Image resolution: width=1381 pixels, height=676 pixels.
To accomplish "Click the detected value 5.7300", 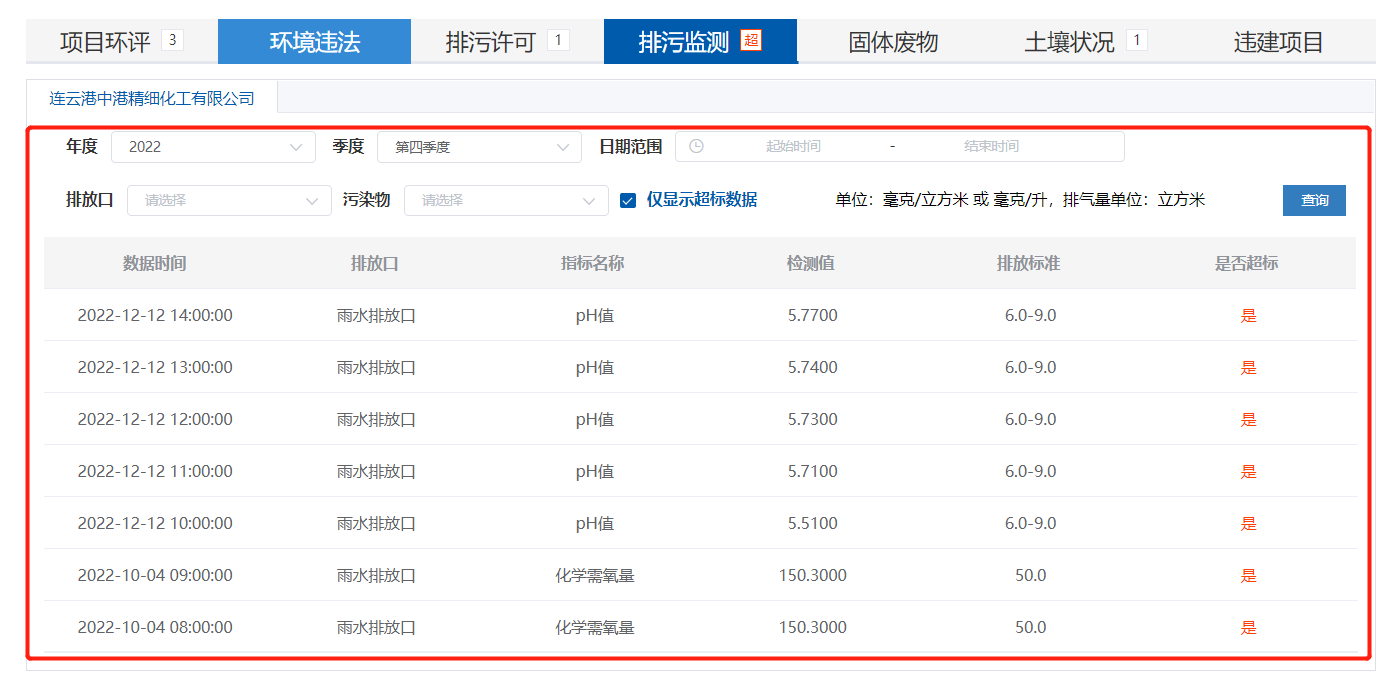I will 813,420.
